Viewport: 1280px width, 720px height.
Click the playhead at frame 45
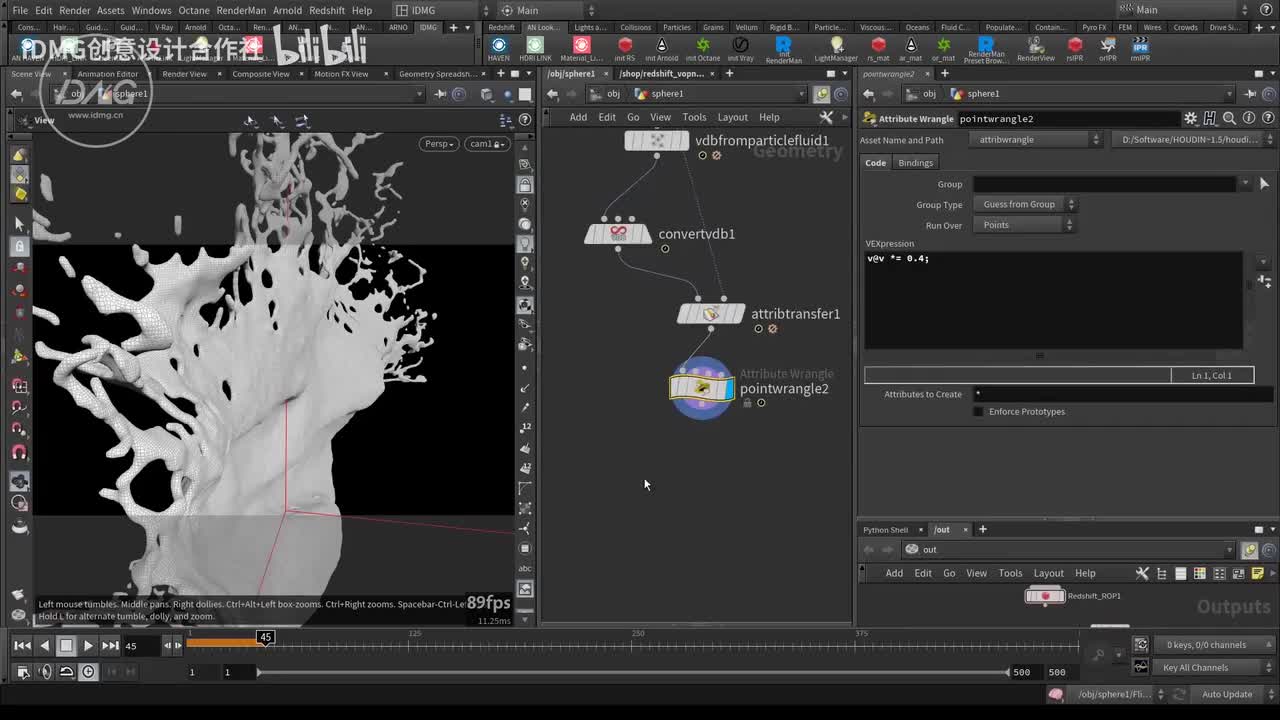coord(265,638)
